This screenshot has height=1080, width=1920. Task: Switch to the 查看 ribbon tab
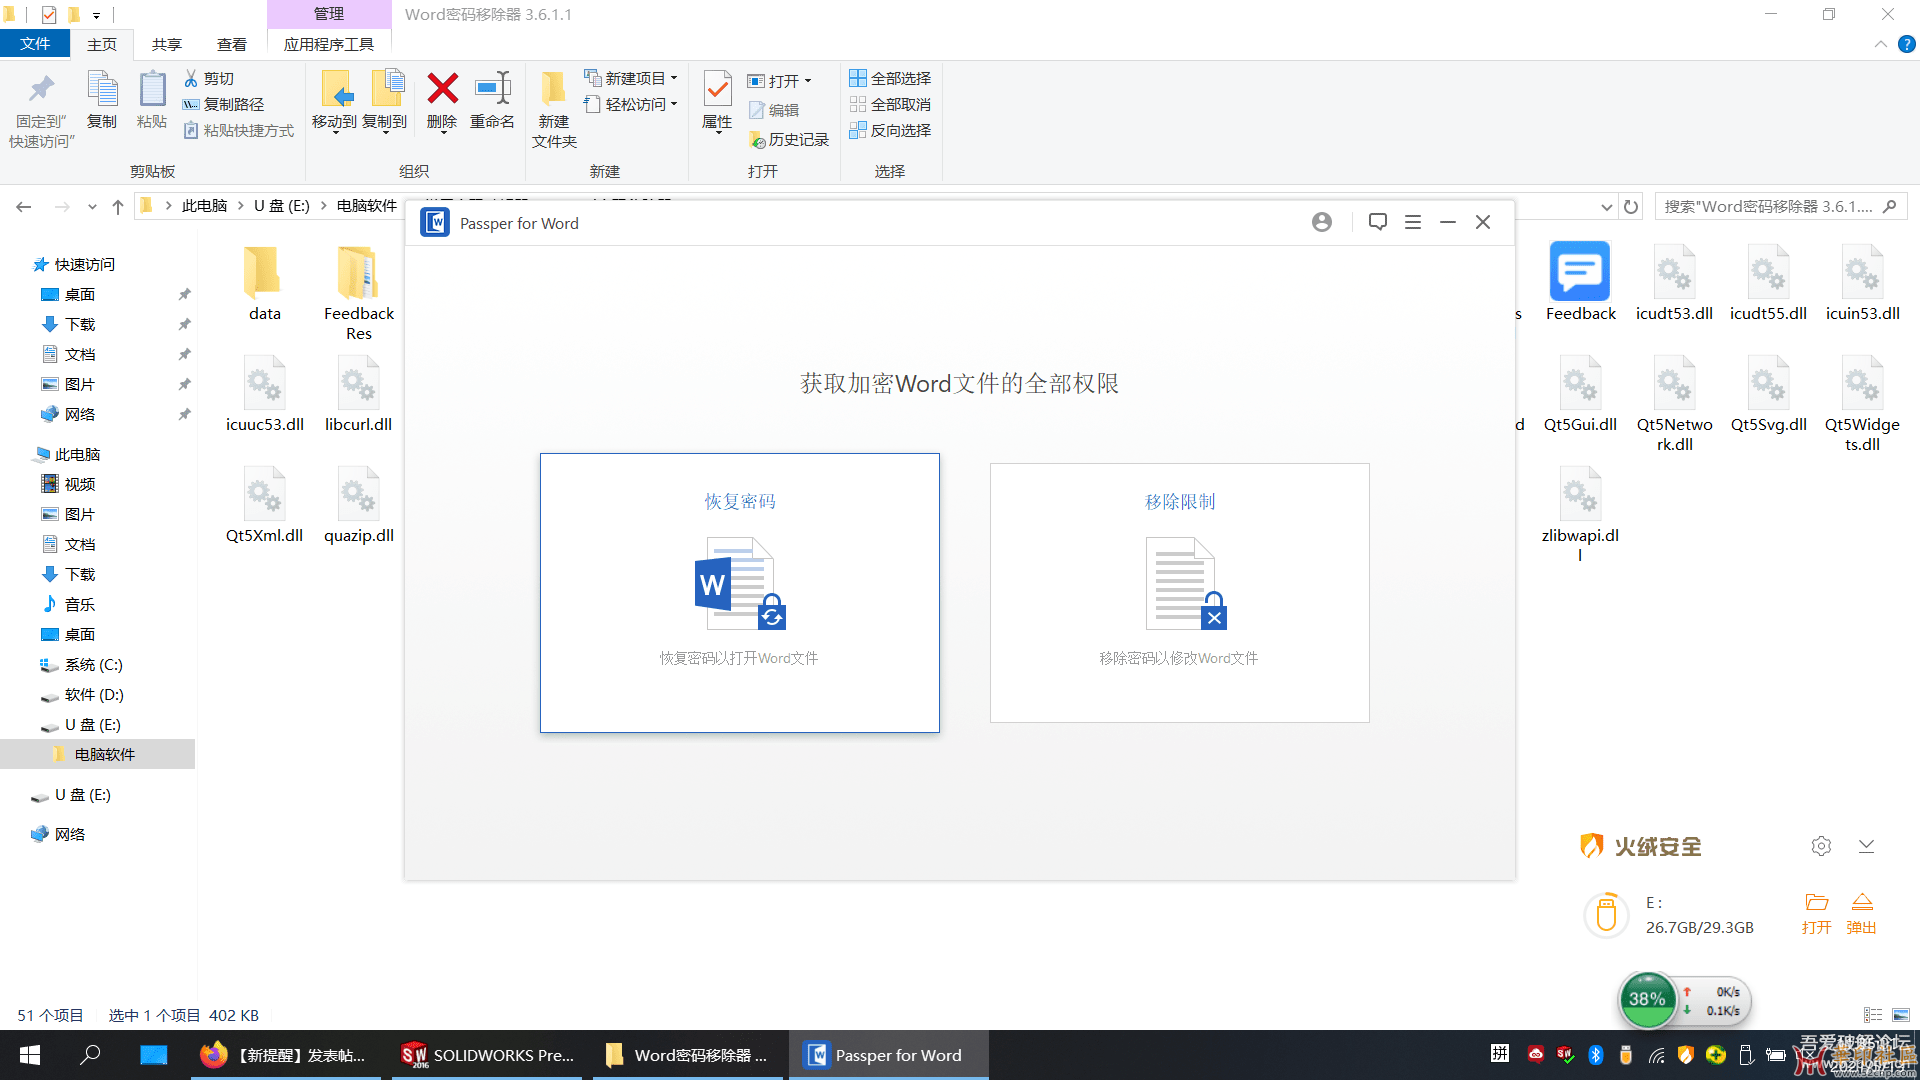click(x=232, y=44)
